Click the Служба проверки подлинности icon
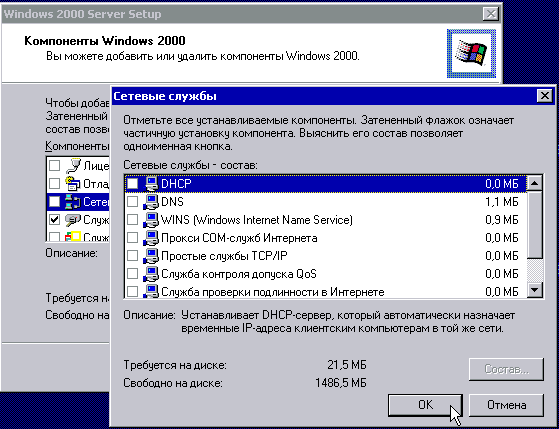 [151, 291]
